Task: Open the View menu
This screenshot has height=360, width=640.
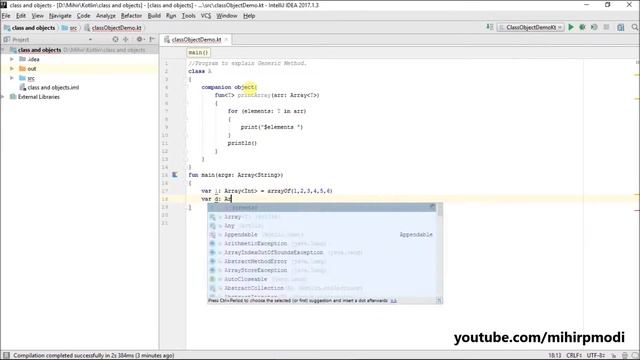Action: tap(38, 16)
